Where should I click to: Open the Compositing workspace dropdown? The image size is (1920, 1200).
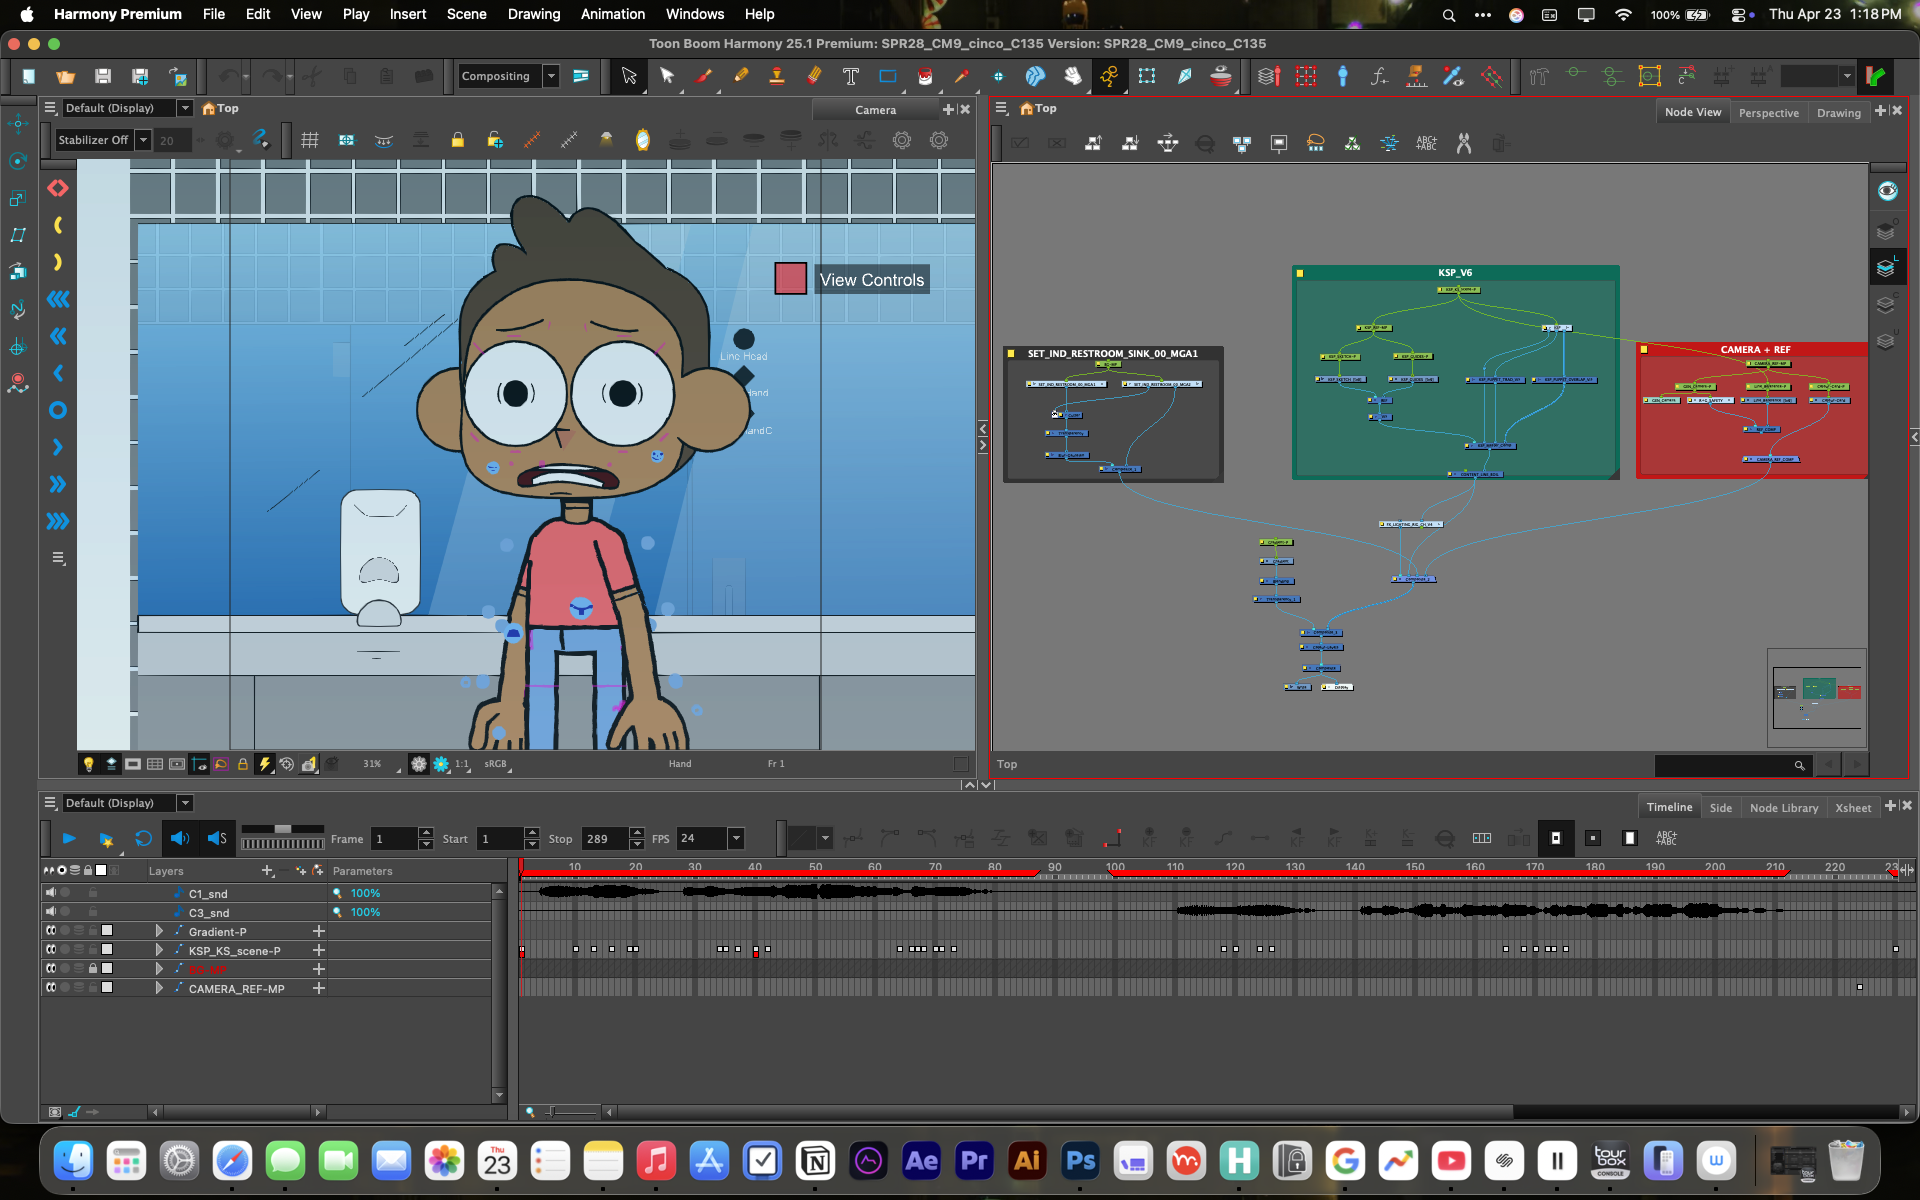coord(551,76)
